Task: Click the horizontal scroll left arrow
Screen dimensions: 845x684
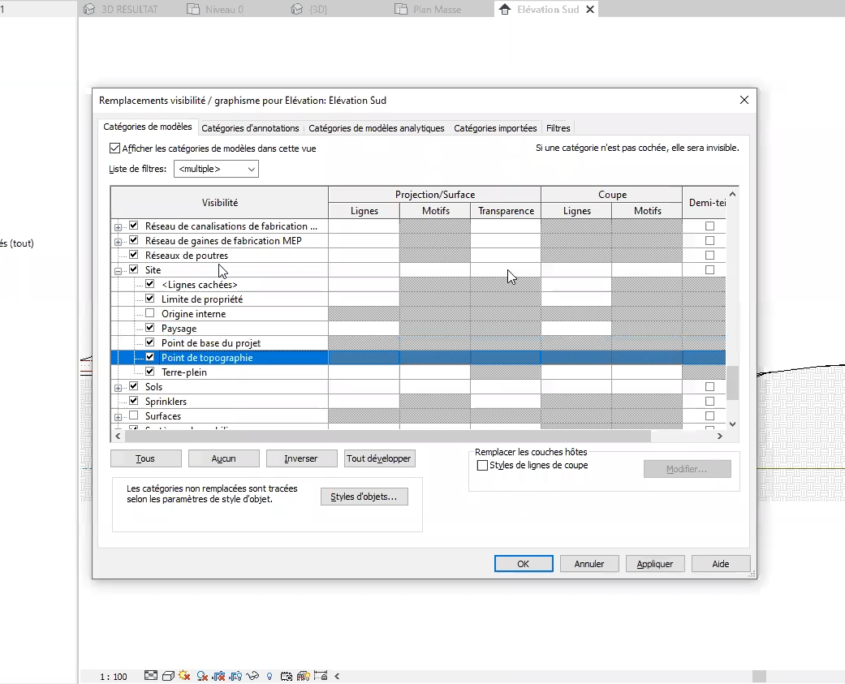Action: 118,436
